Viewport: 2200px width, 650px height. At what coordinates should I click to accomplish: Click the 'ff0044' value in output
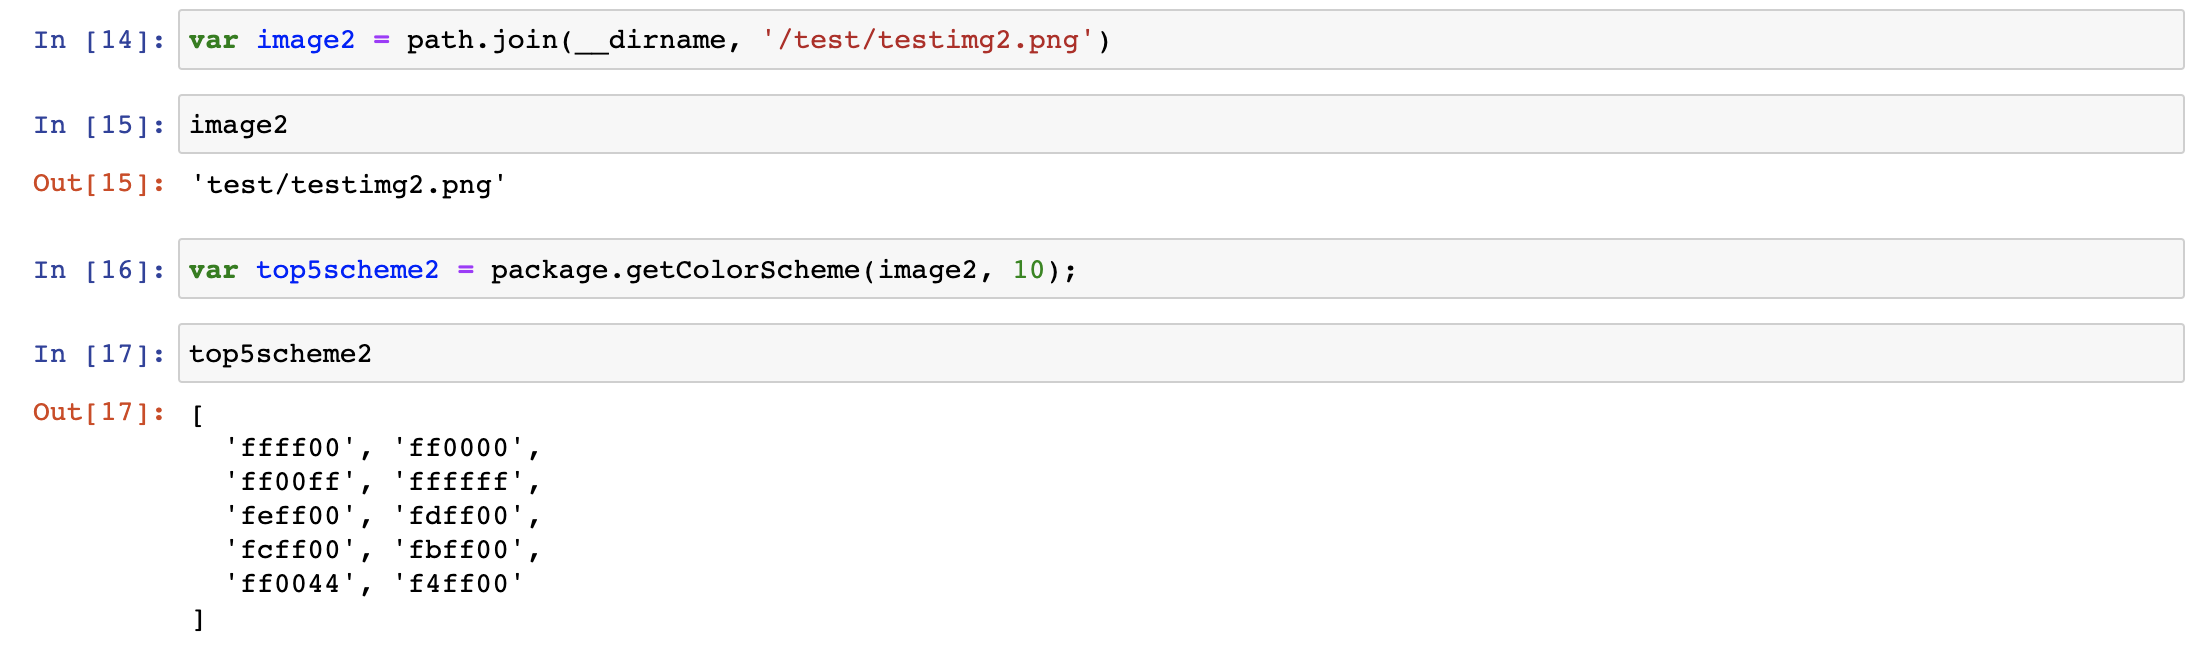[x=290, y=584]
